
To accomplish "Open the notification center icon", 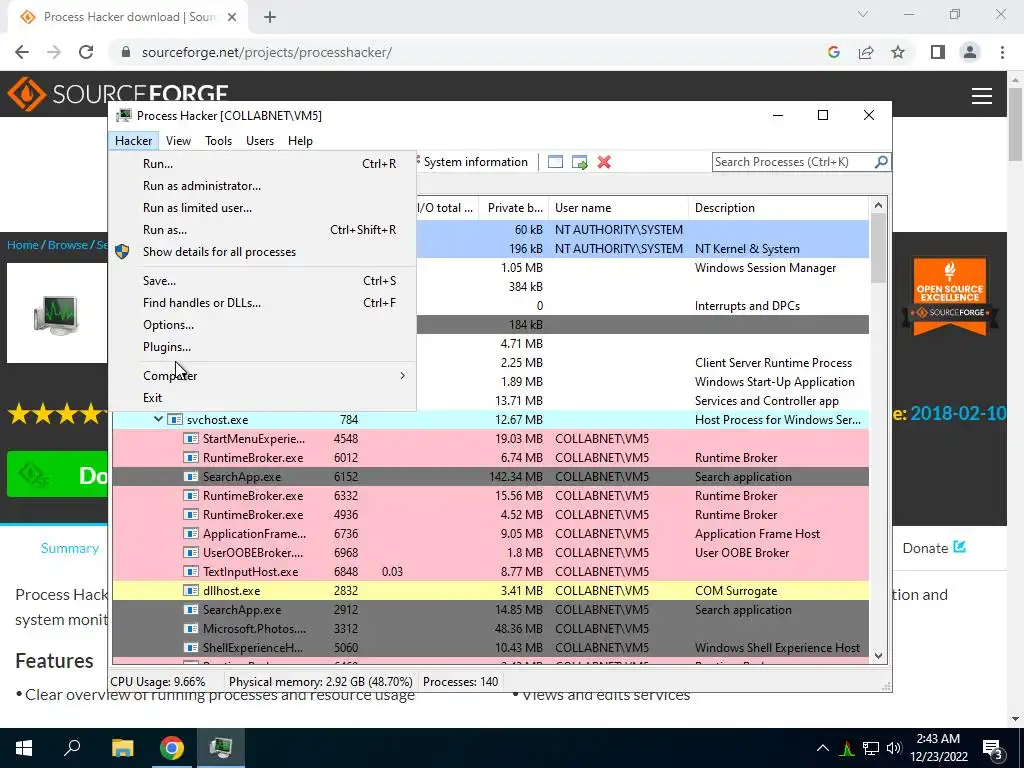I will pos(993,748).
